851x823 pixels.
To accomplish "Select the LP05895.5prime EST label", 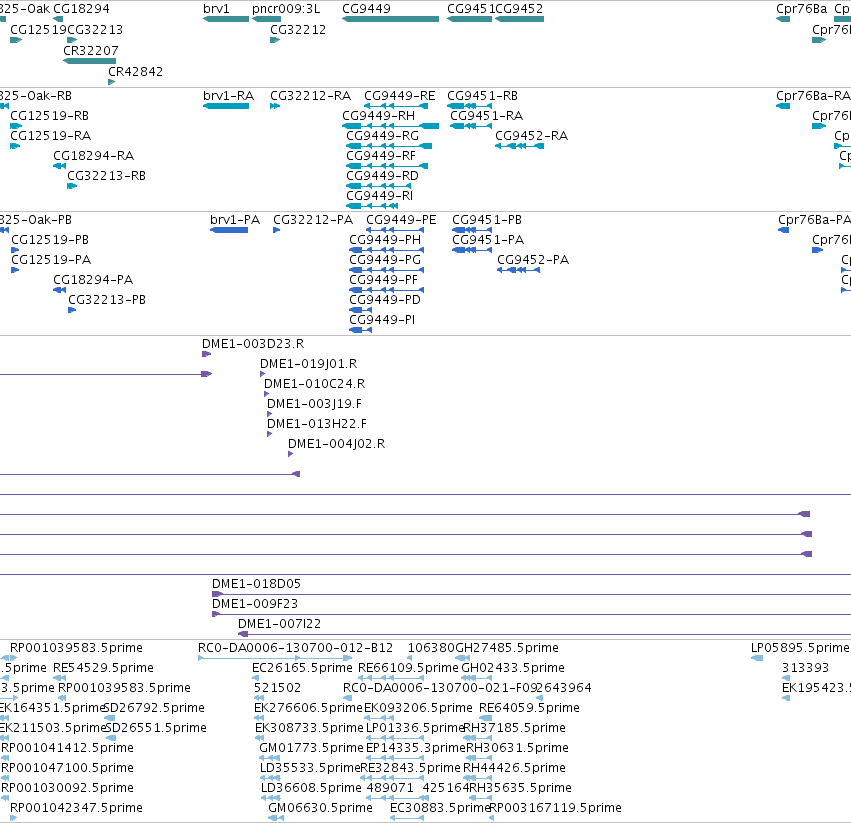I will click(800, 648).
